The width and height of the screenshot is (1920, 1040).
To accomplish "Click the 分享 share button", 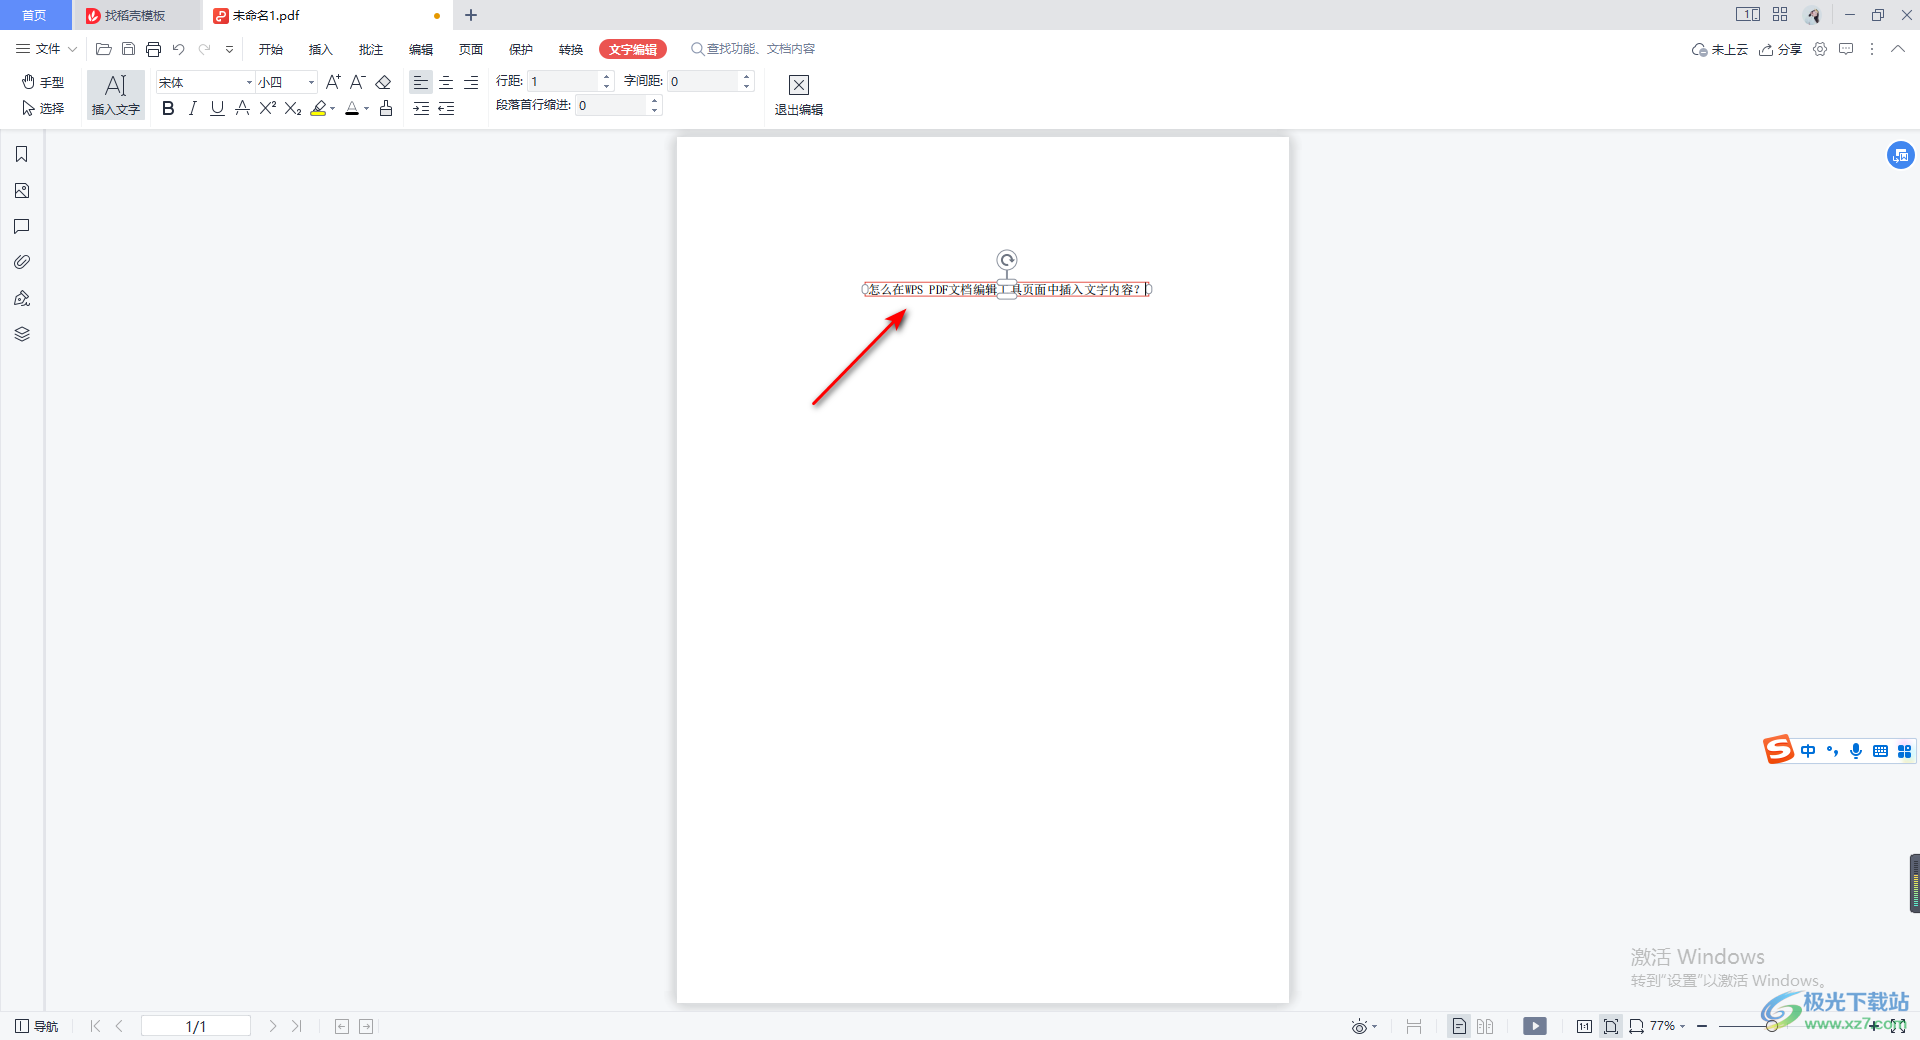I will pyautogui.click(x=1781, y=49).
